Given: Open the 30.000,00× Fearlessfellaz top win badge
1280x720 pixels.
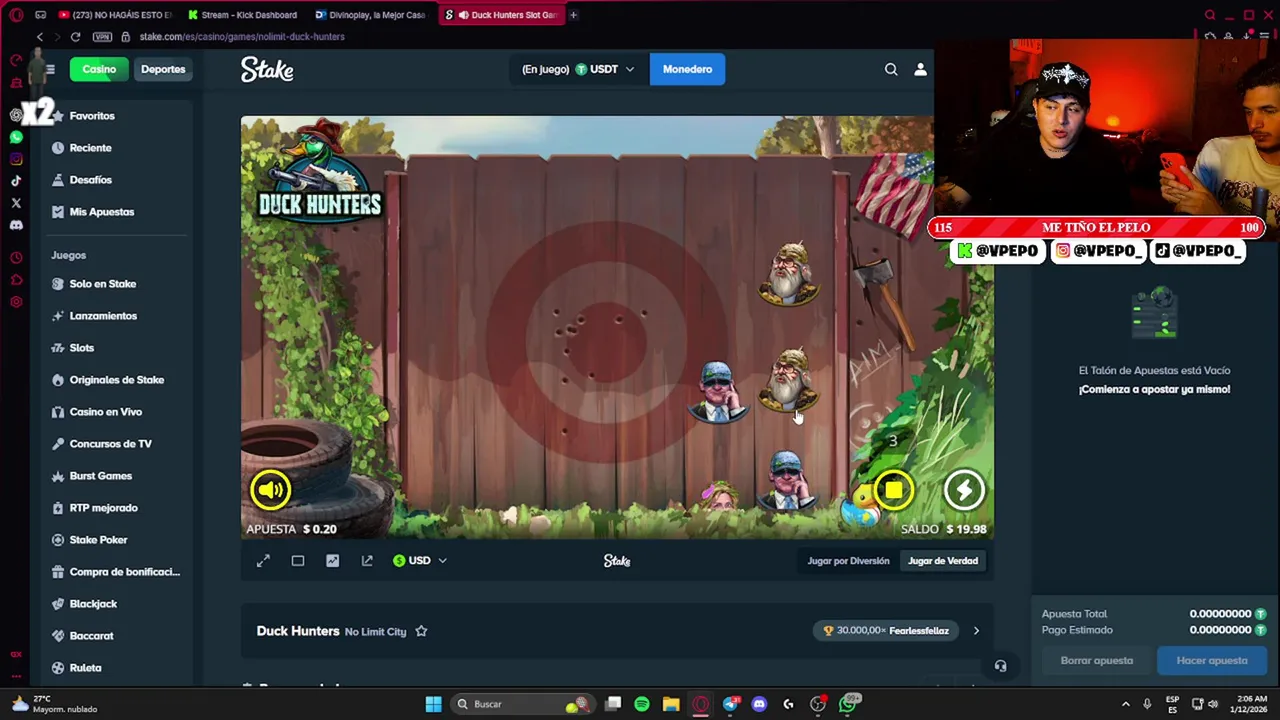Looking at the screenshot, I should (887, 631).
